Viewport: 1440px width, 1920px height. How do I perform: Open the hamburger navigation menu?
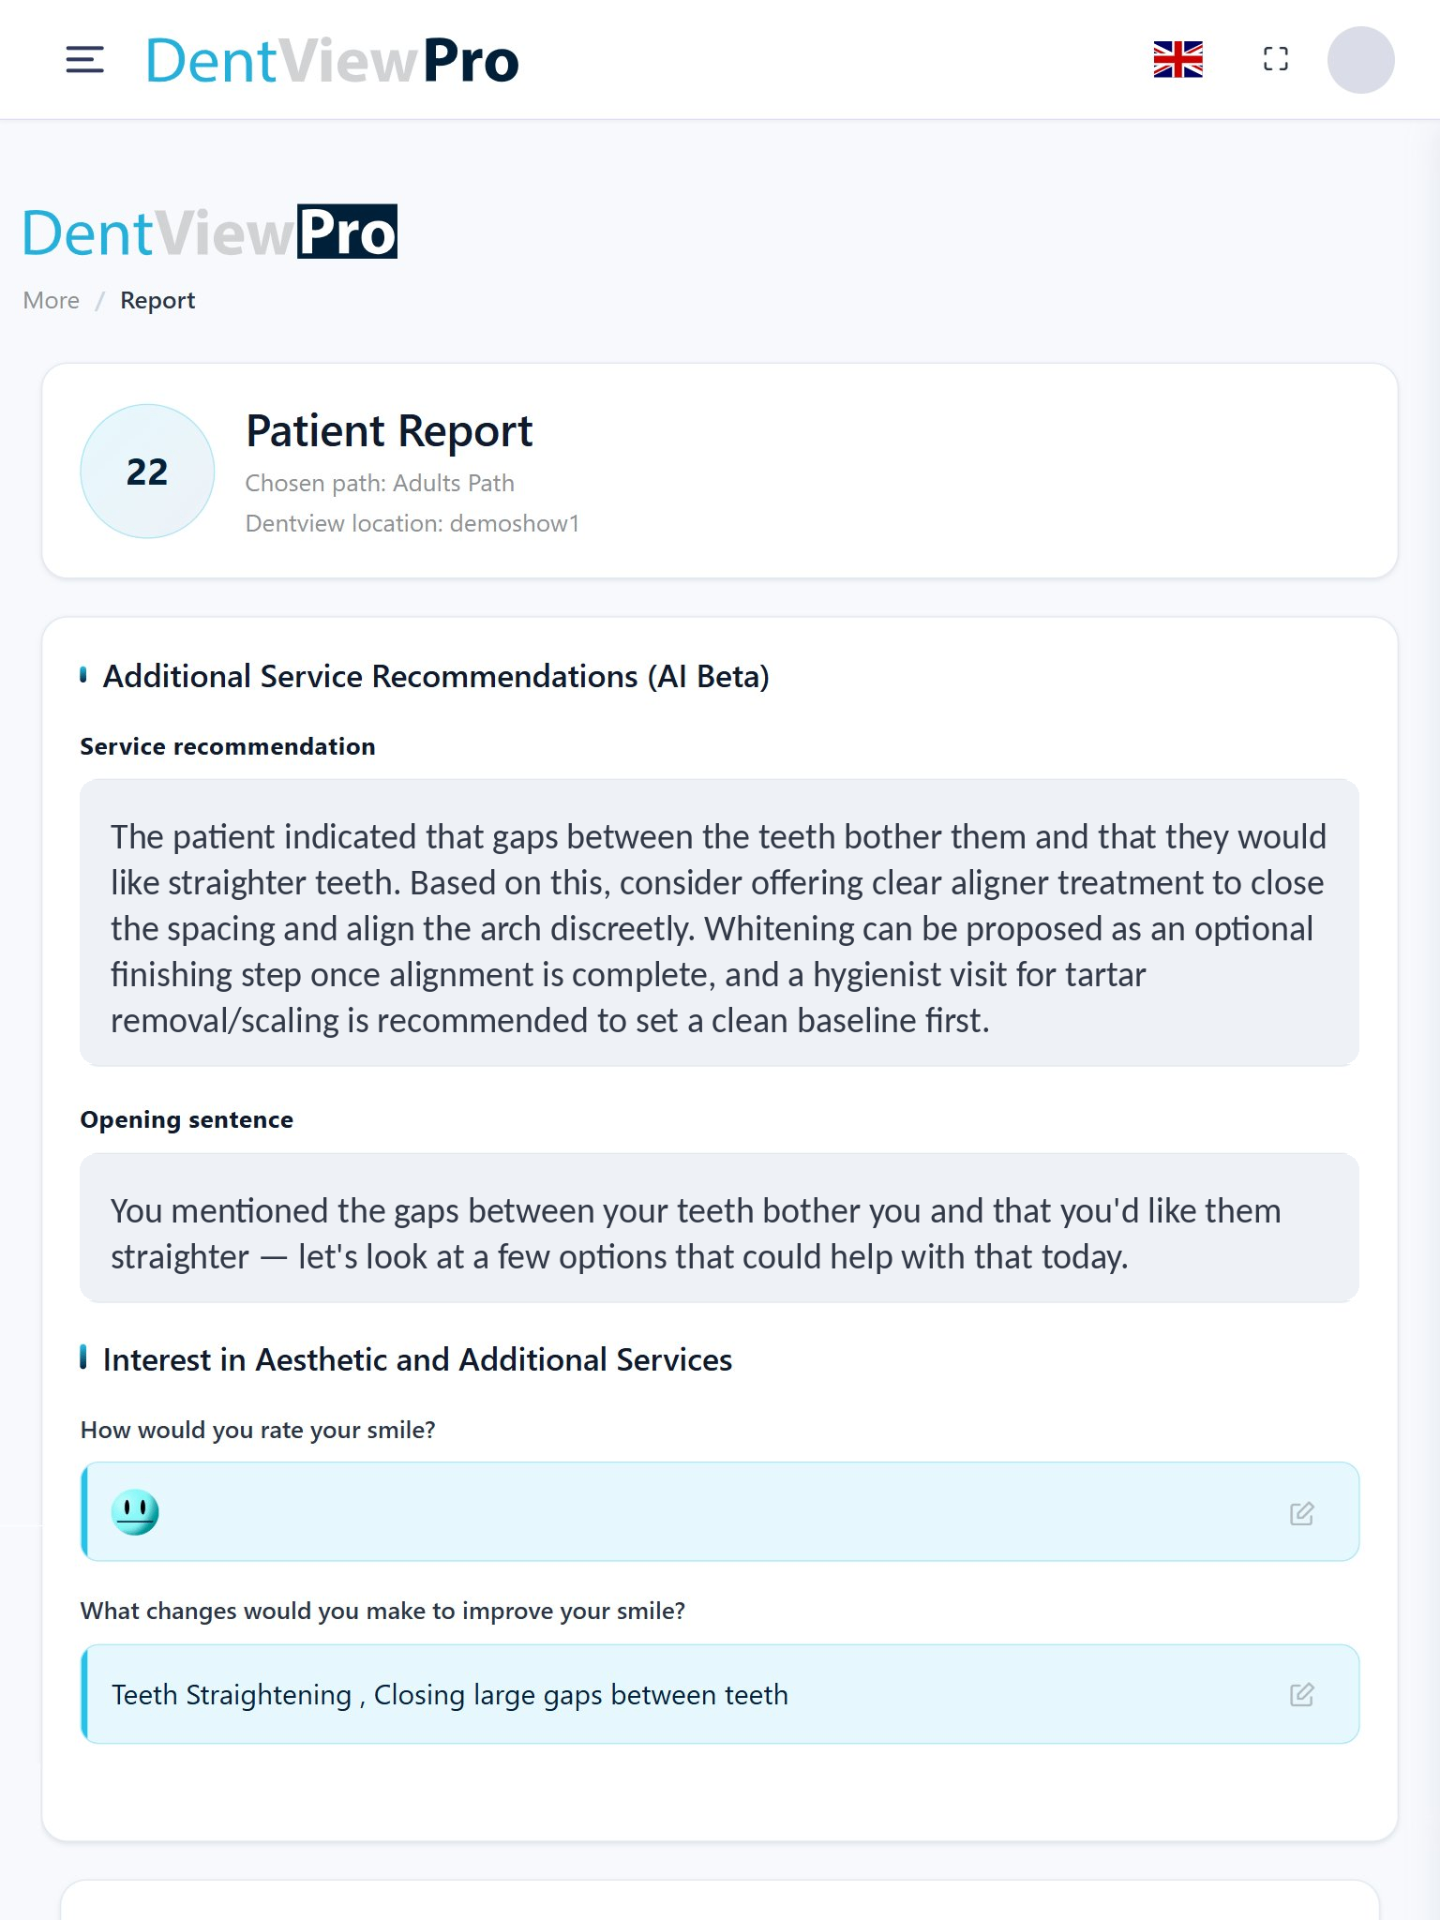85,60
